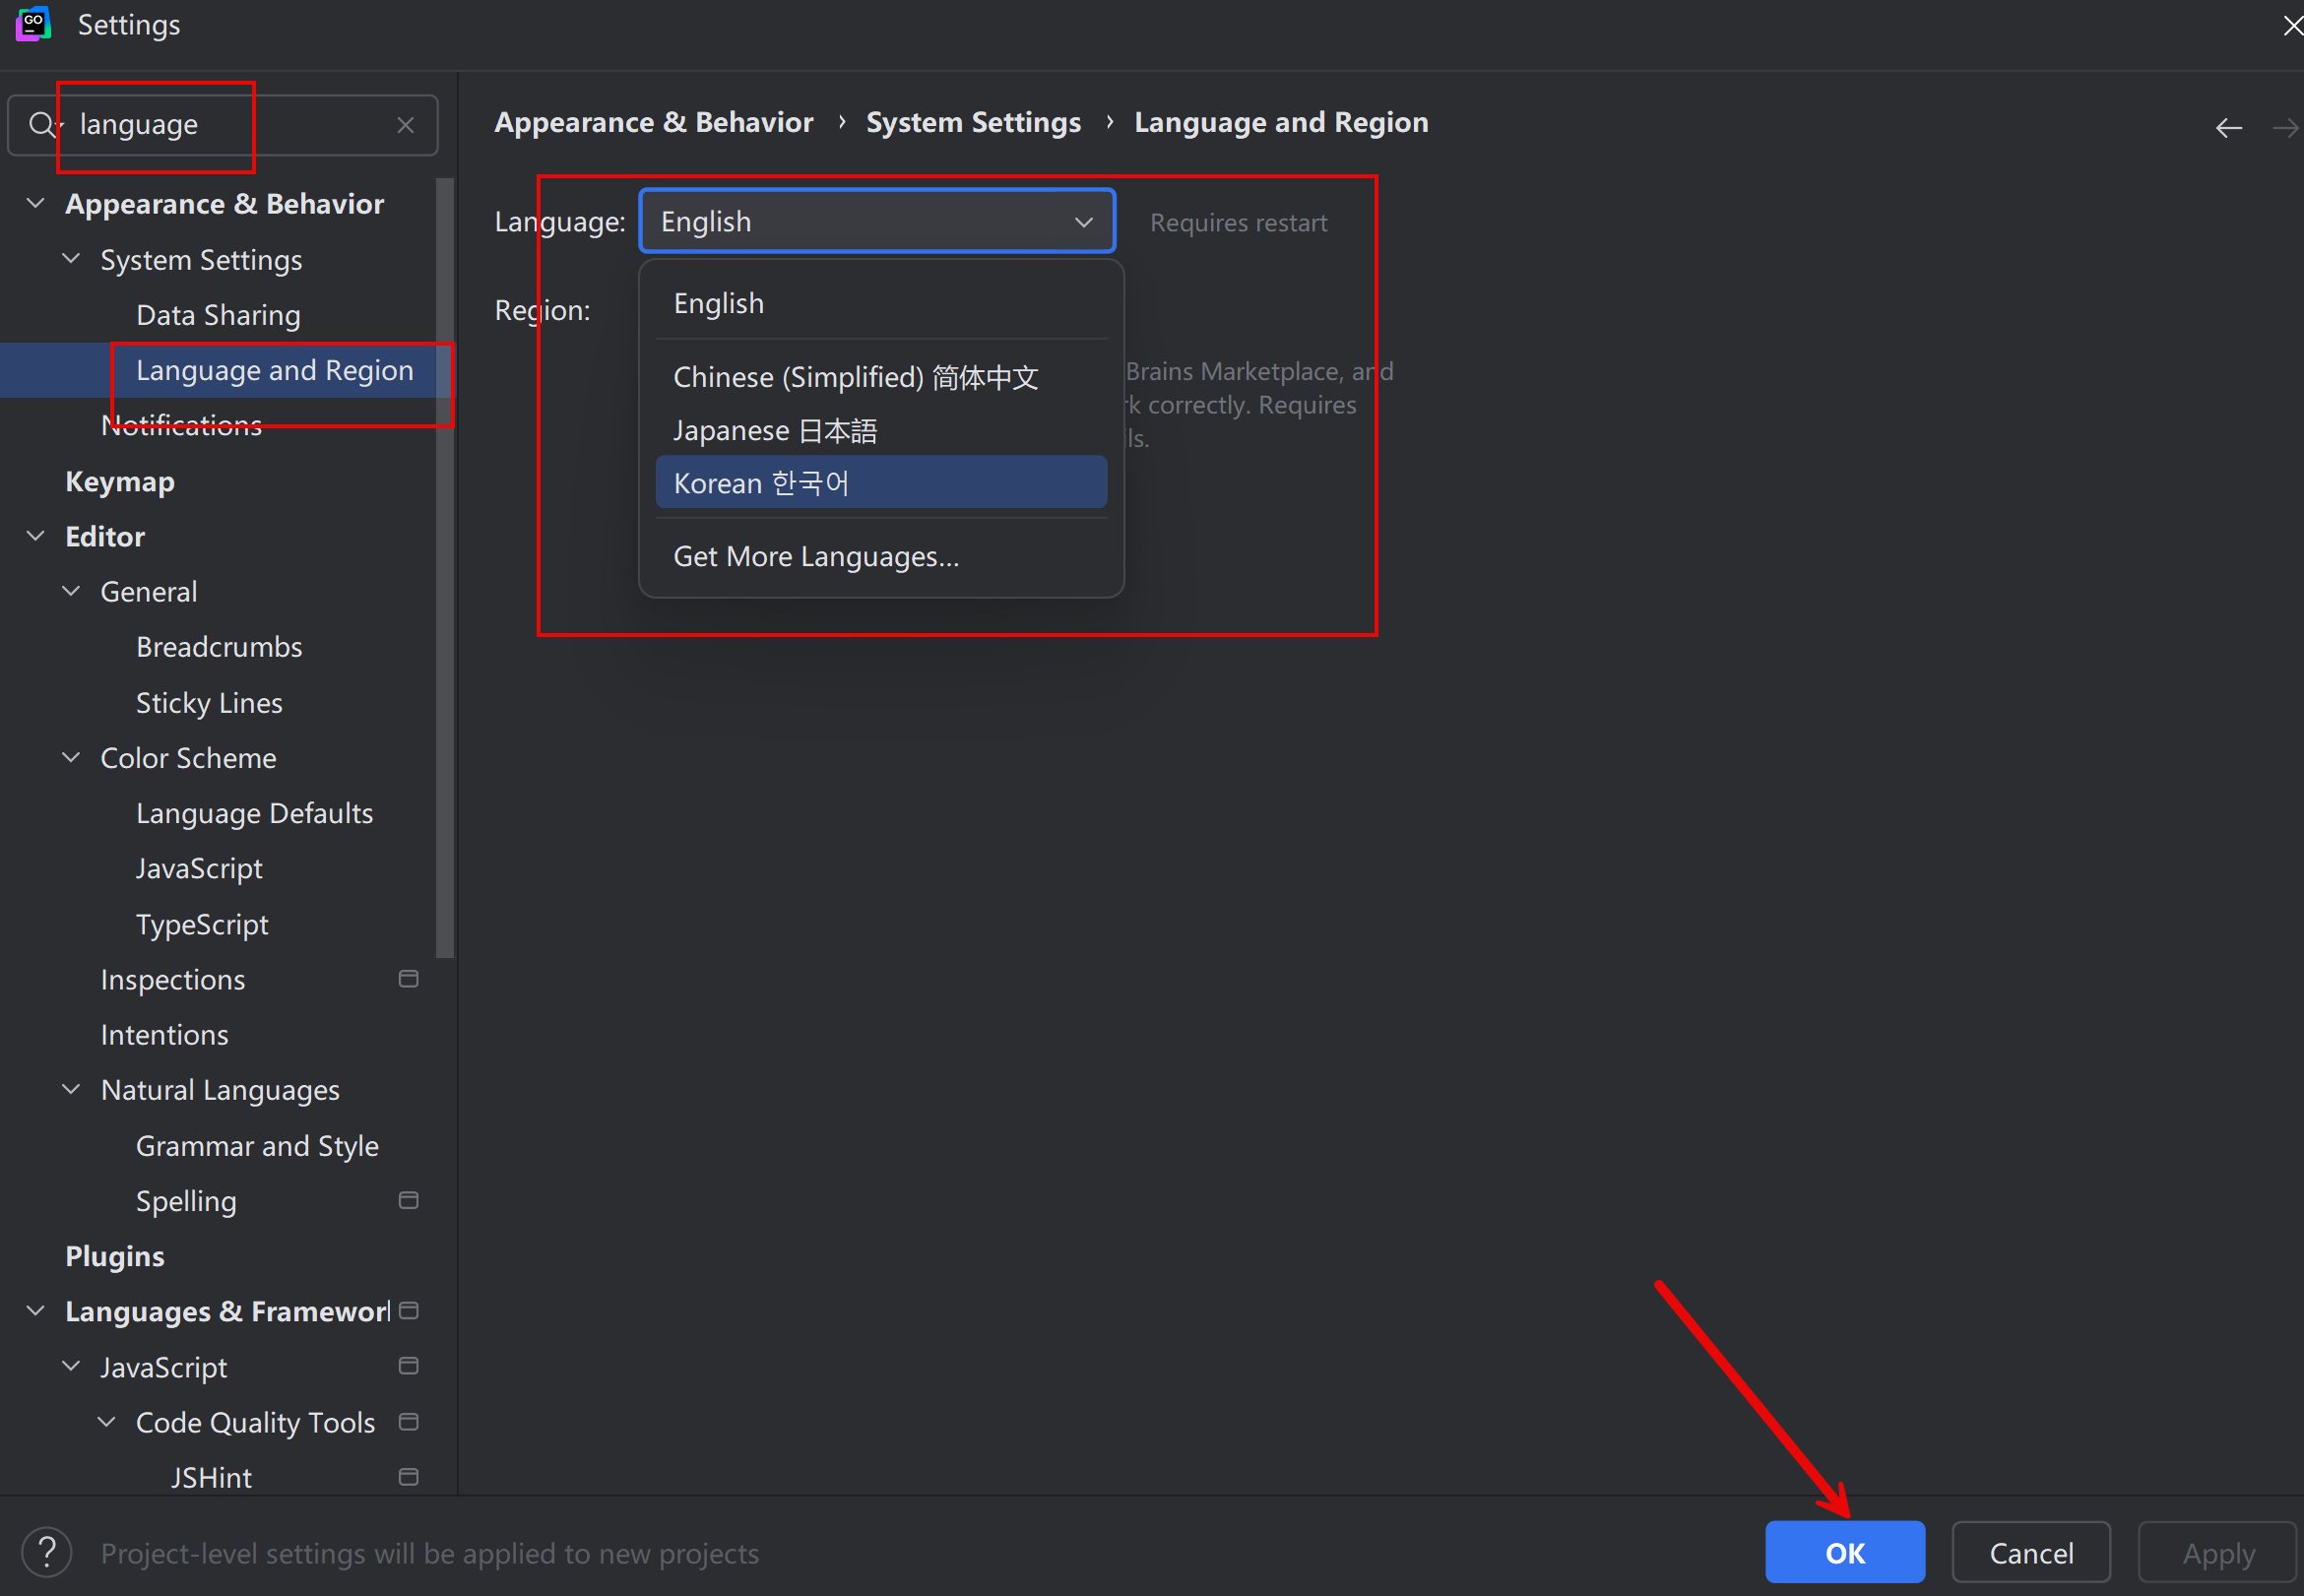Click project-level icon beside Code Quality Tools
Viewport: 2304px width, 1596px height.
[408, 1422]
